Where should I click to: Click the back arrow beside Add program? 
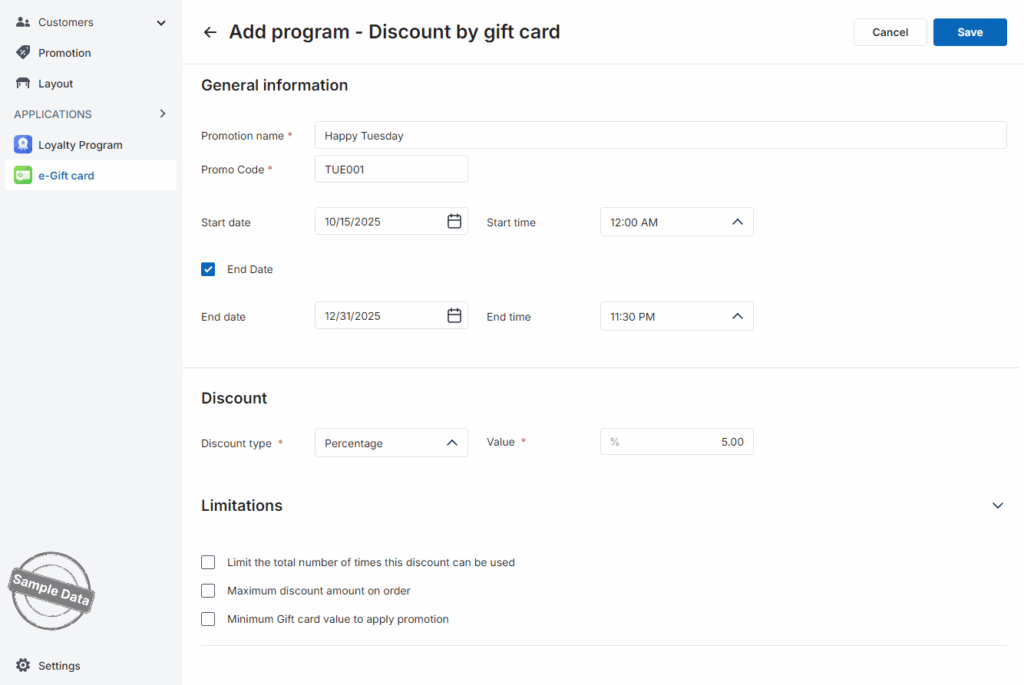210,32
